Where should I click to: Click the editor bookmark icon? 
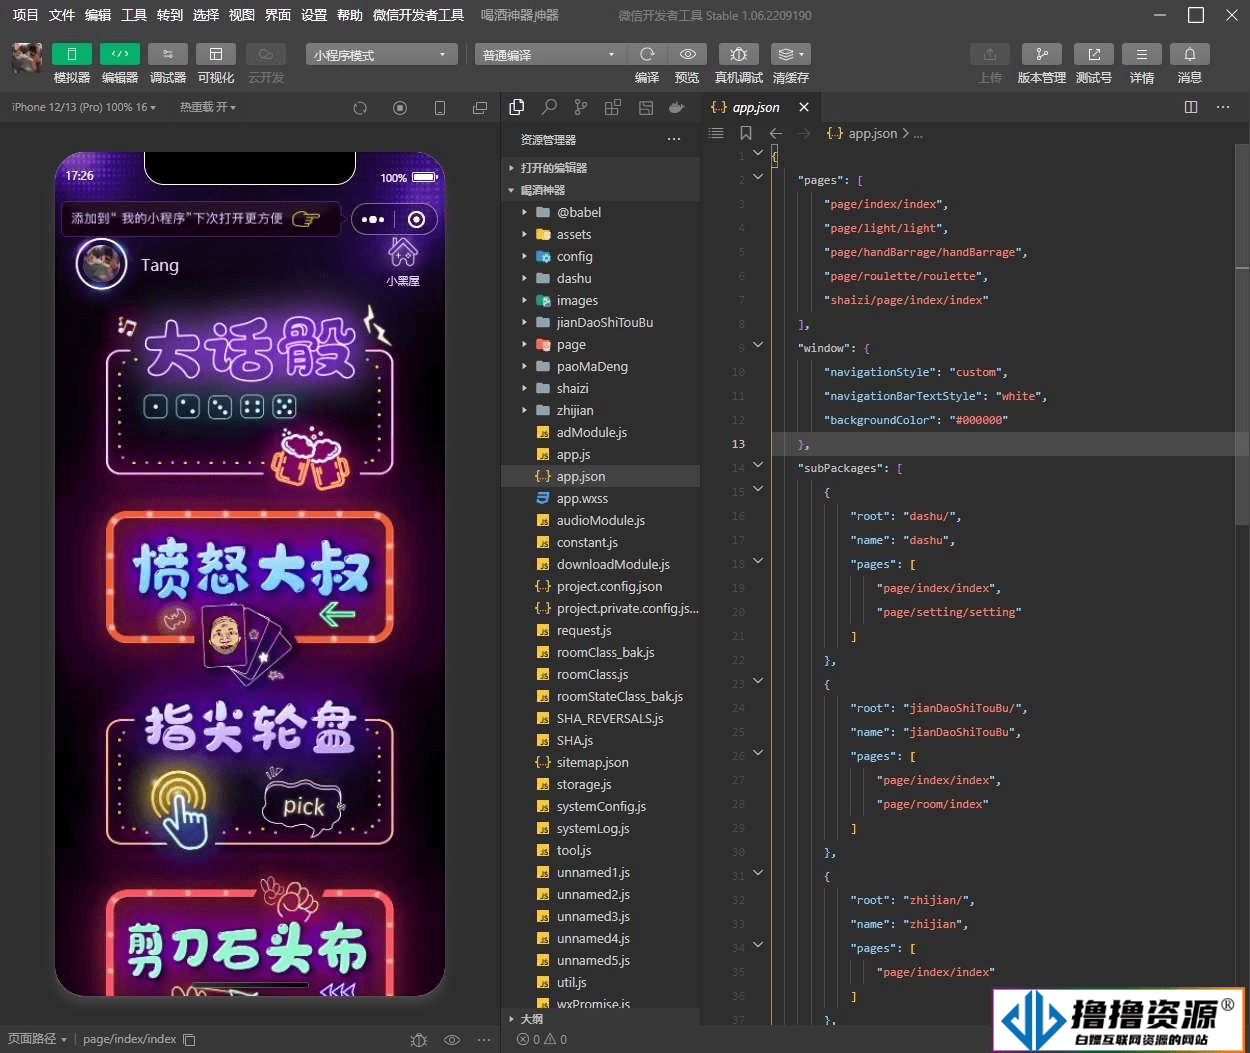click(x=746, y=133)
